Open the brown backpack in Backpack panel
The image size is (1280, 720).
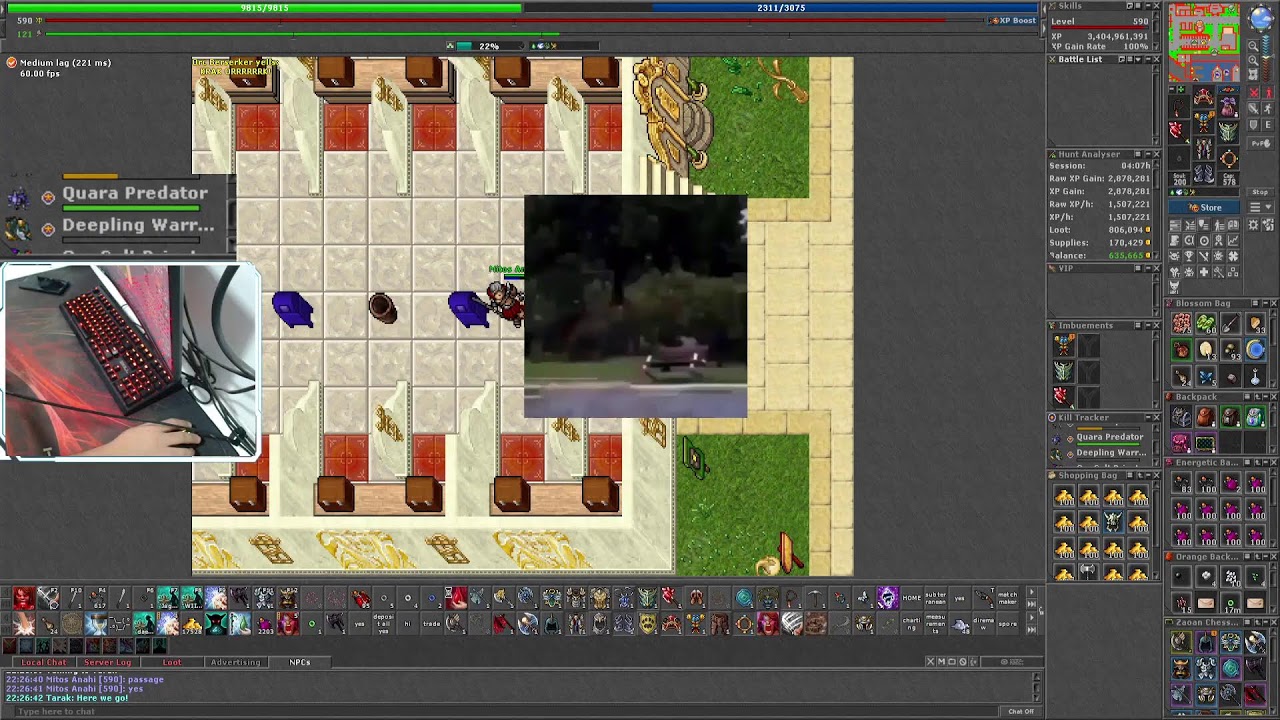(1206, 417)
